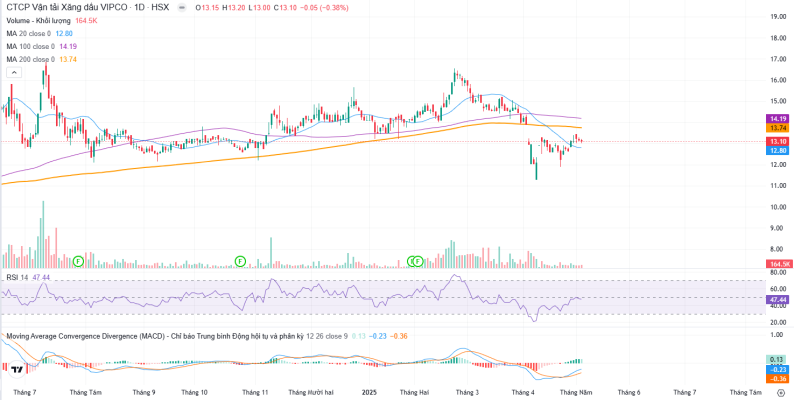Collapse the indicator legend with the chevron button

tap(14, 73)
